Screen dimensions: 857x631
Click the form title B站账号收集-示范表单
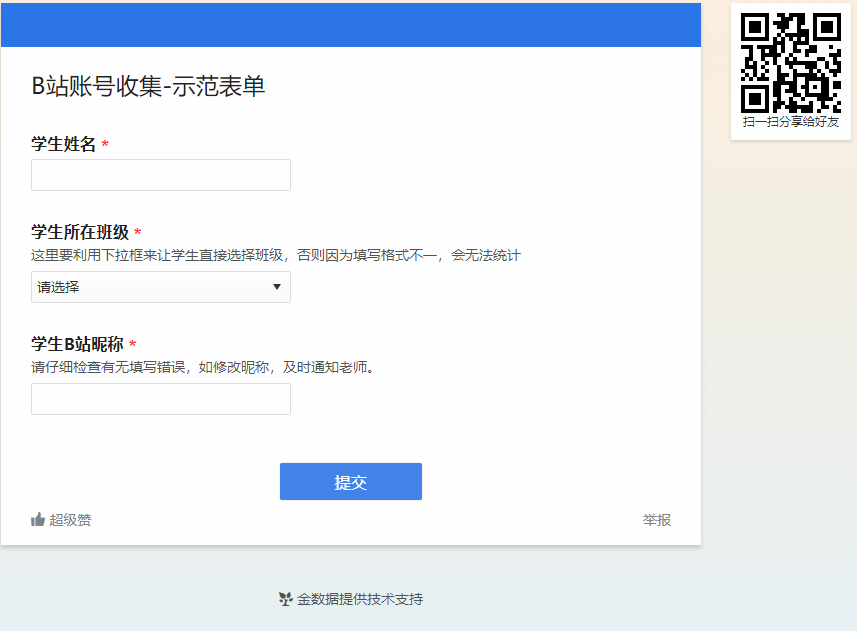pos(148,87)
